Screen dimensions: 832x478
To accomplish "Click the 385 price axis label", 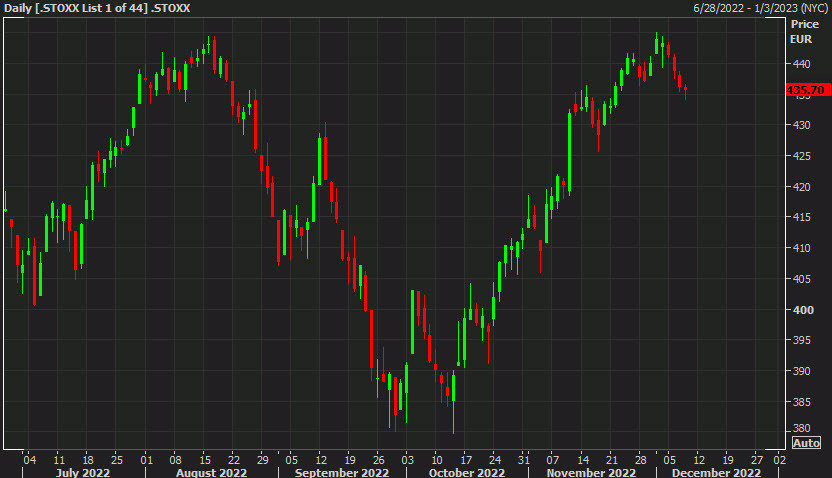I will (801, 402).
